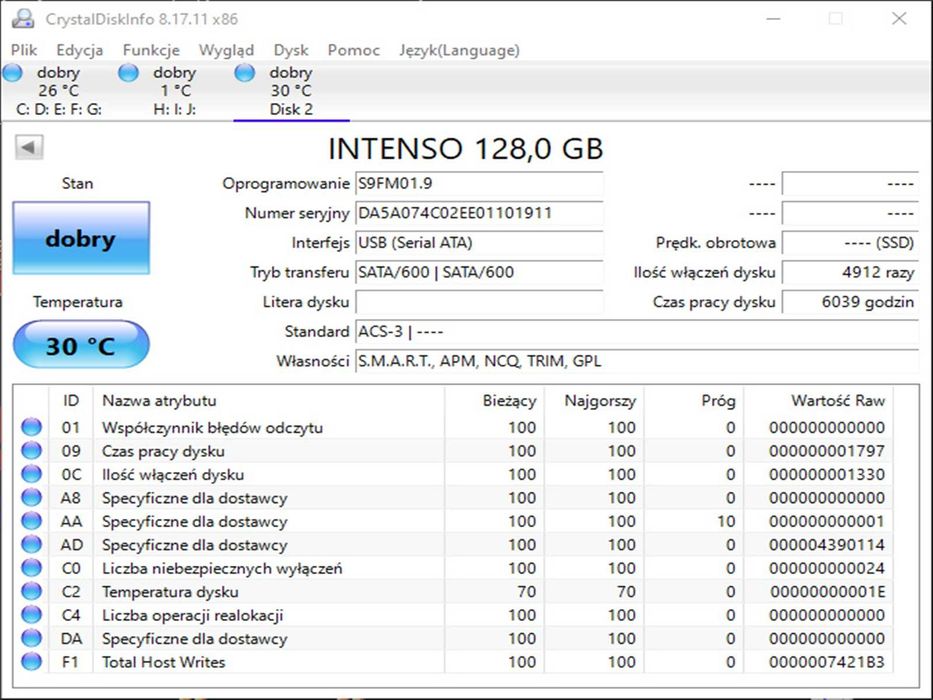Click status orb for H: I: J: disk
This screenshot has width=933, height=700.
coord(128,73)
